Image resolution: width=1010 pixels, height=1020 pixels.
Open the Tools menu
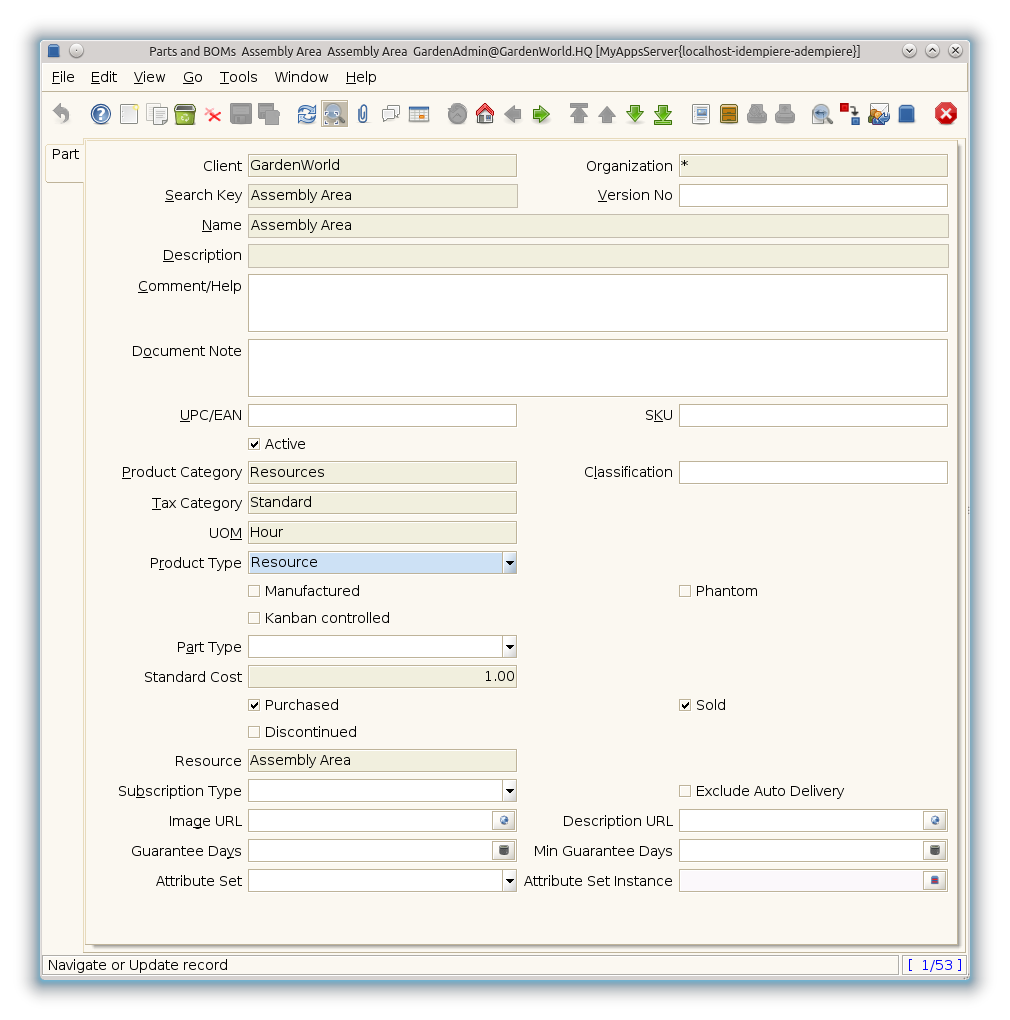[238, 77]
